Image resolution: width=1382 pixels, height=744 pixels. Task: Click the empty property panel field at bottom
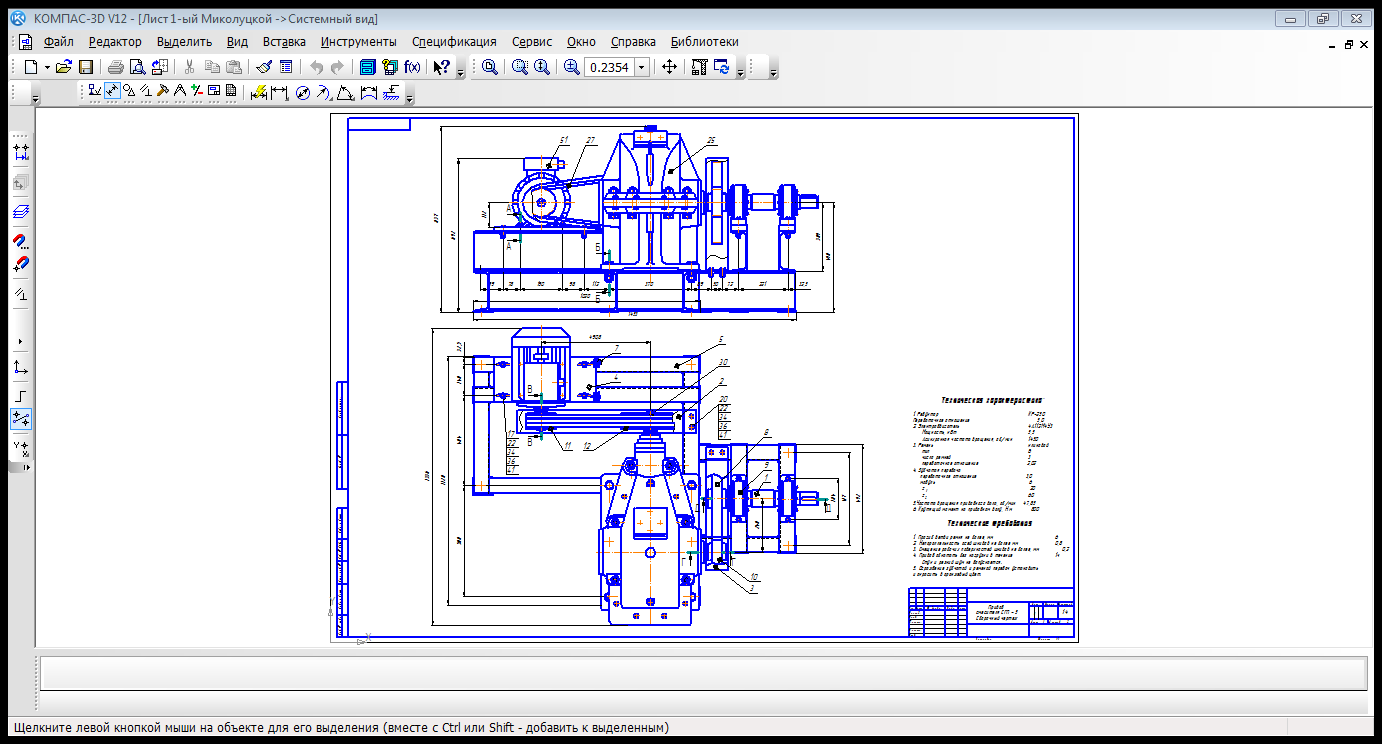702,673
